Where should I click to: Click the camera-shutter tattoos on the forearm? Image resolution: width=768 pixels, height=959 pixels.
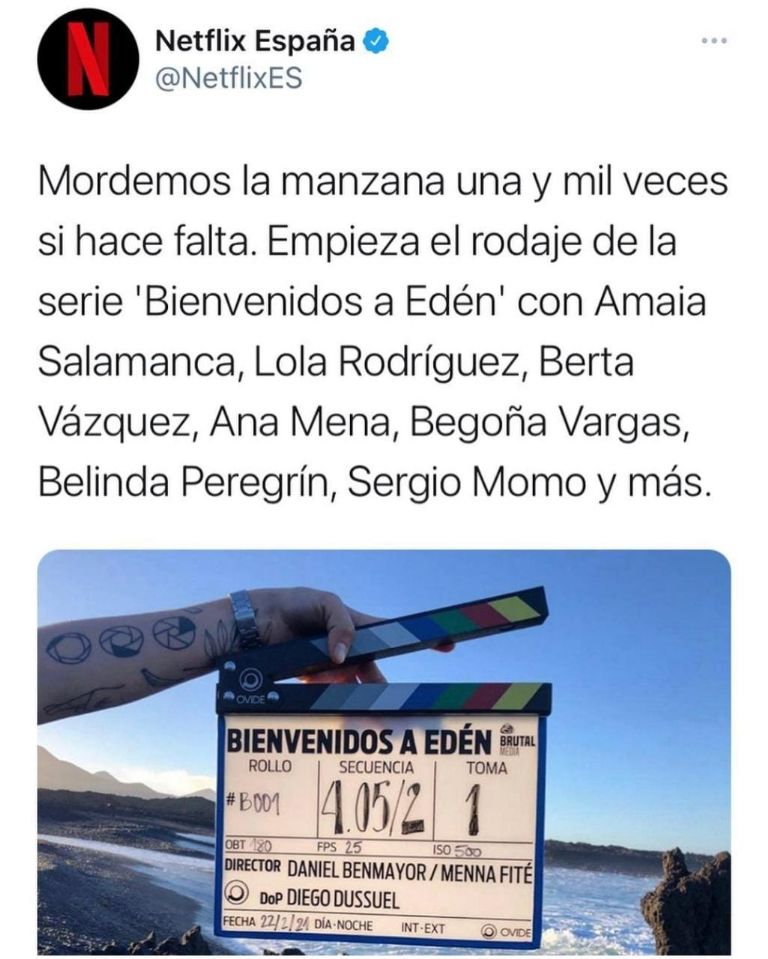pos(122,639)
